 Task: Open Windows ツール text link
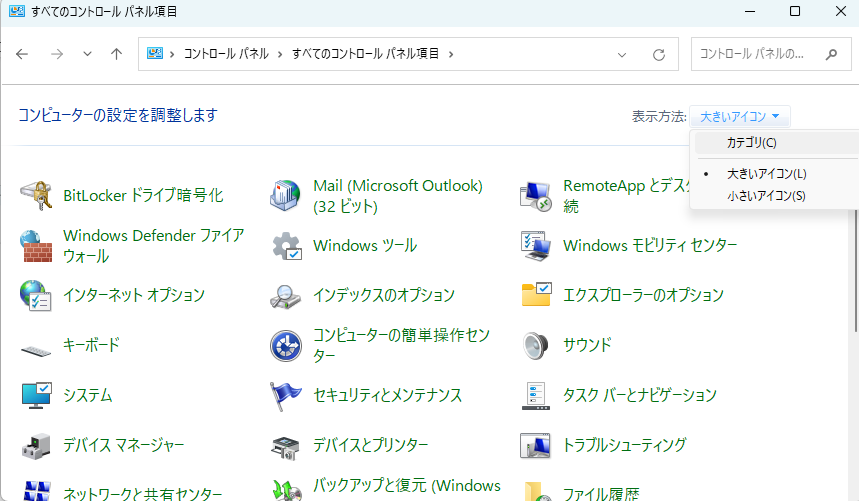(x=365, y=245)
